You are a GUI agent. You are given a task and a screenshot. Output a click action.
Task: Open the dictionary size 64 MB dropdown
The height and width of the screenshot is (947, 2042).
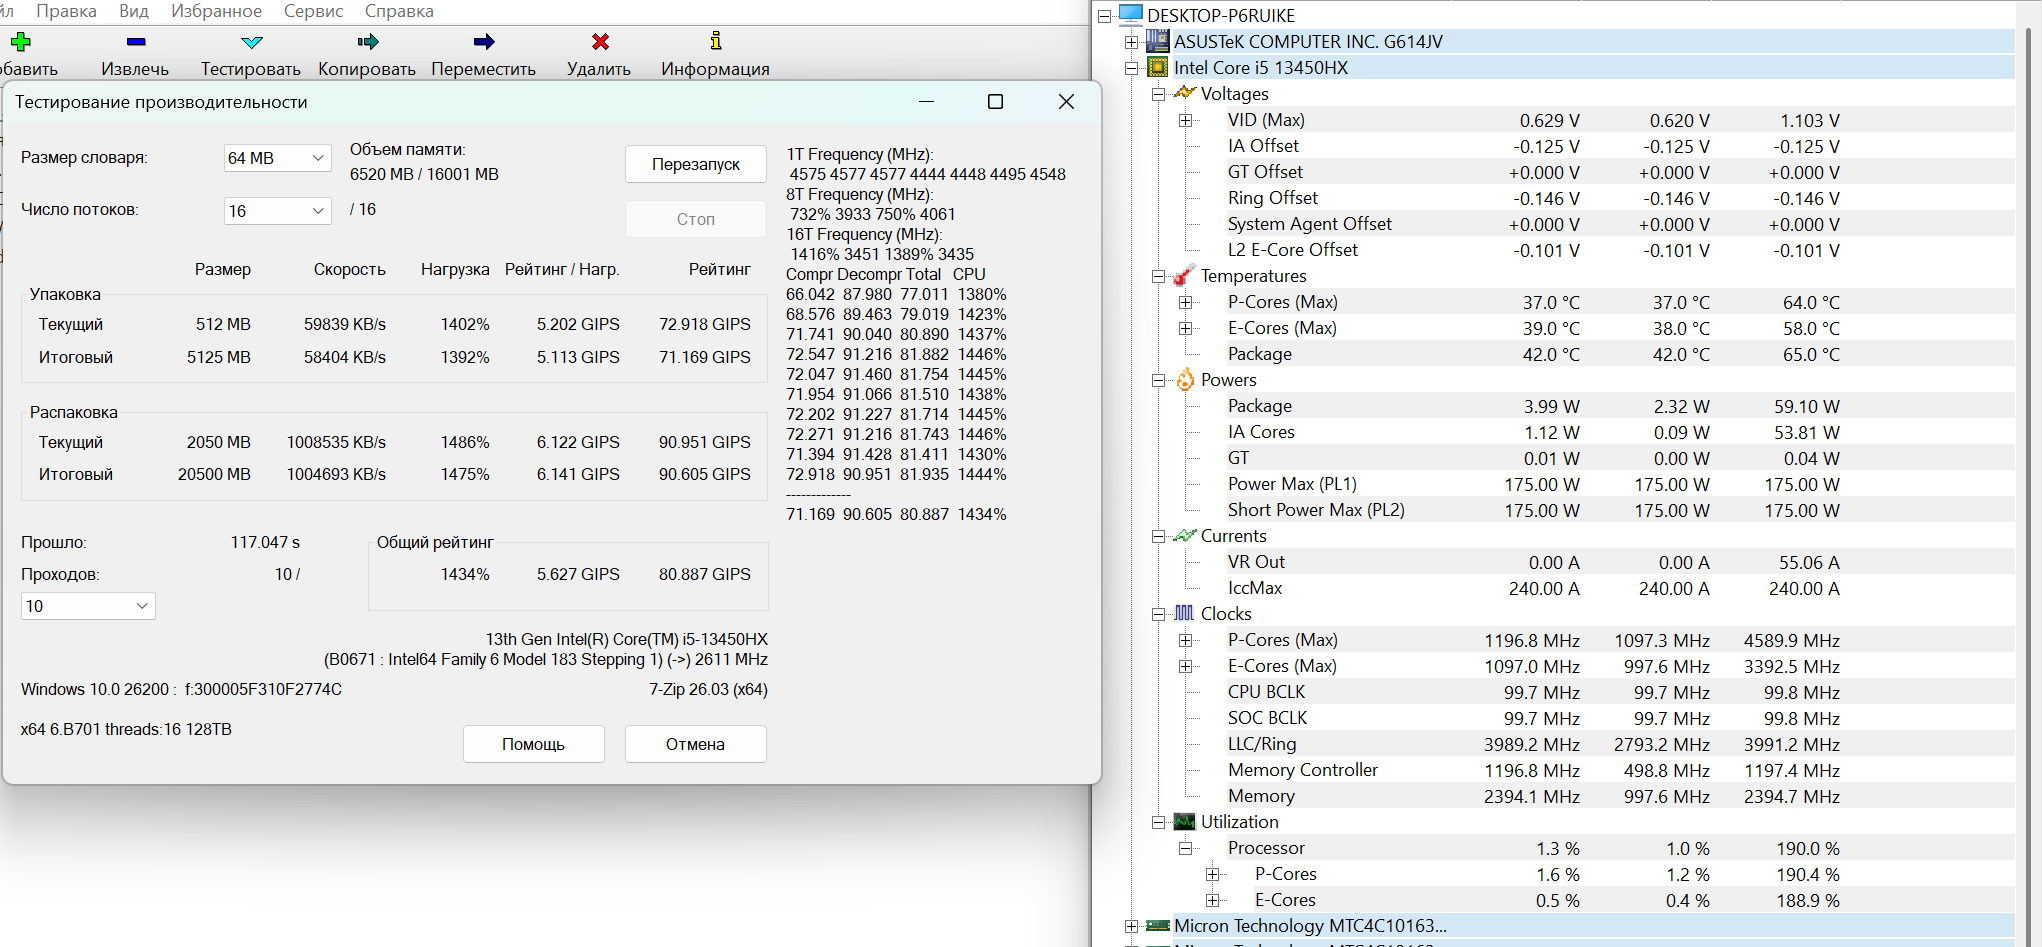point(277,158)
